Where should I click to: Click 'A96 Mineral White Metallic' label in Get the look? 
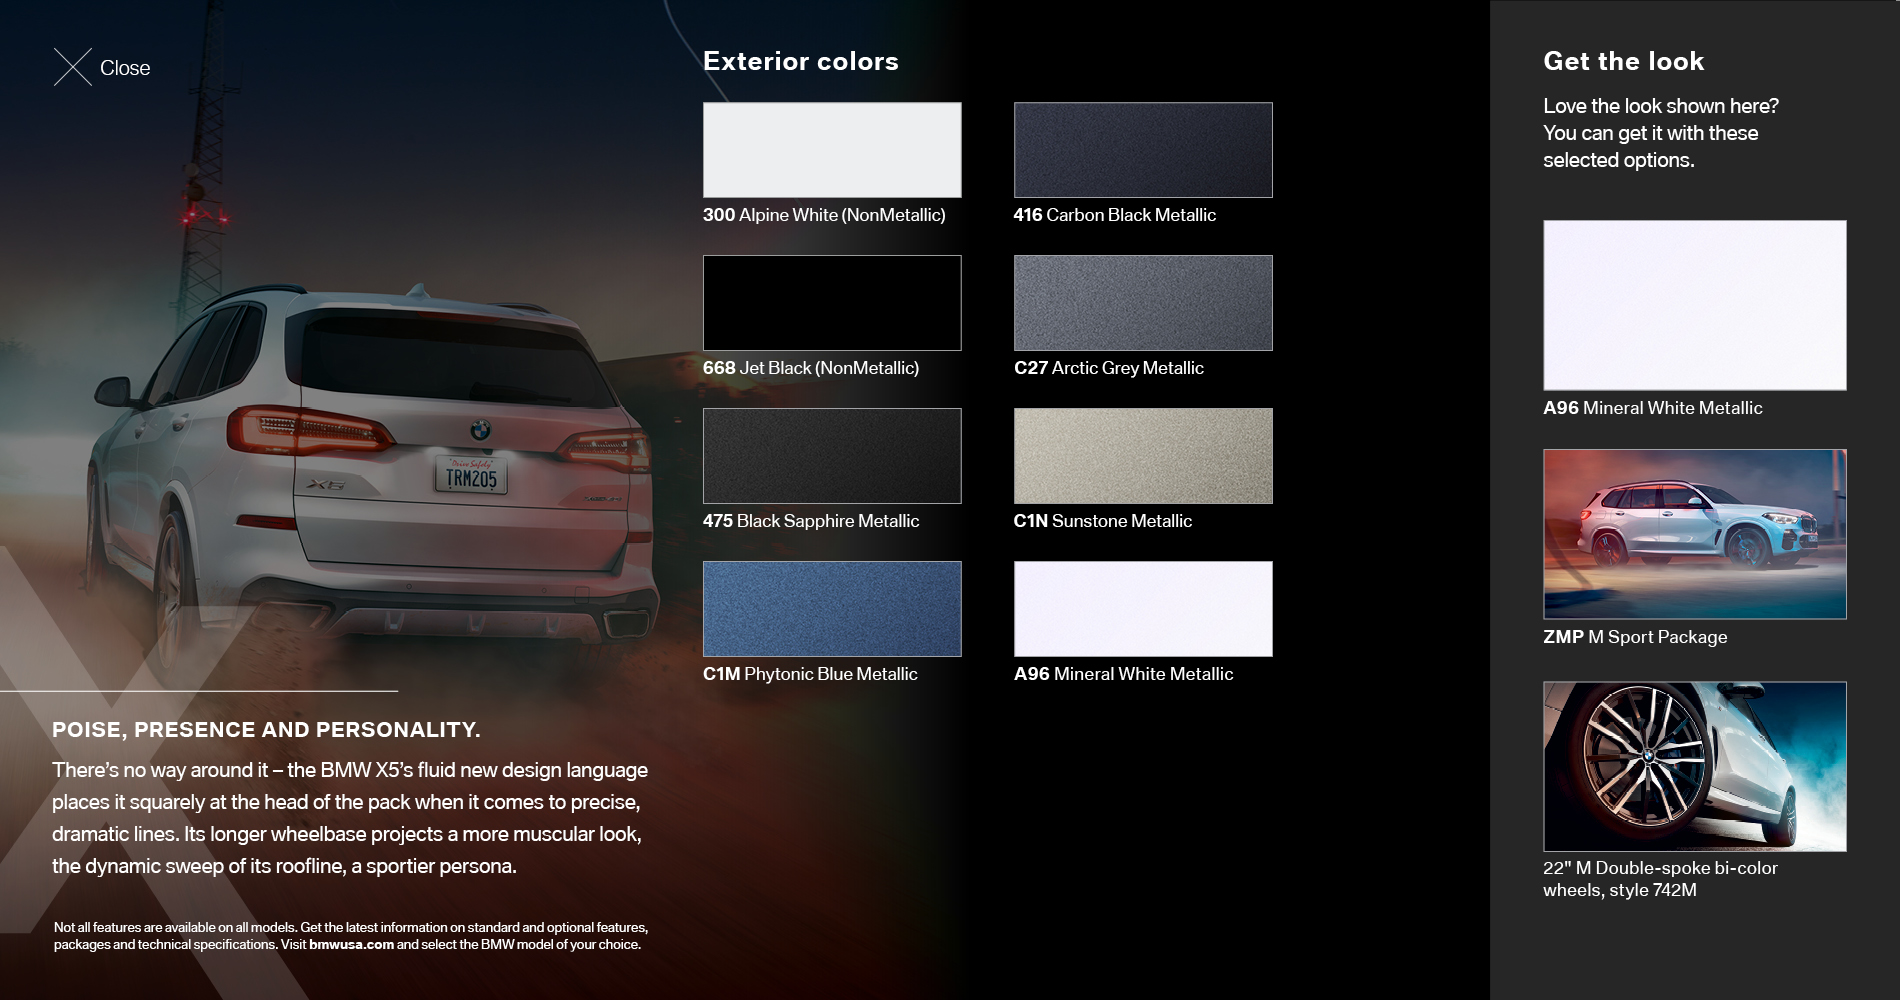pyautogui.click(x=1653, y=408)
